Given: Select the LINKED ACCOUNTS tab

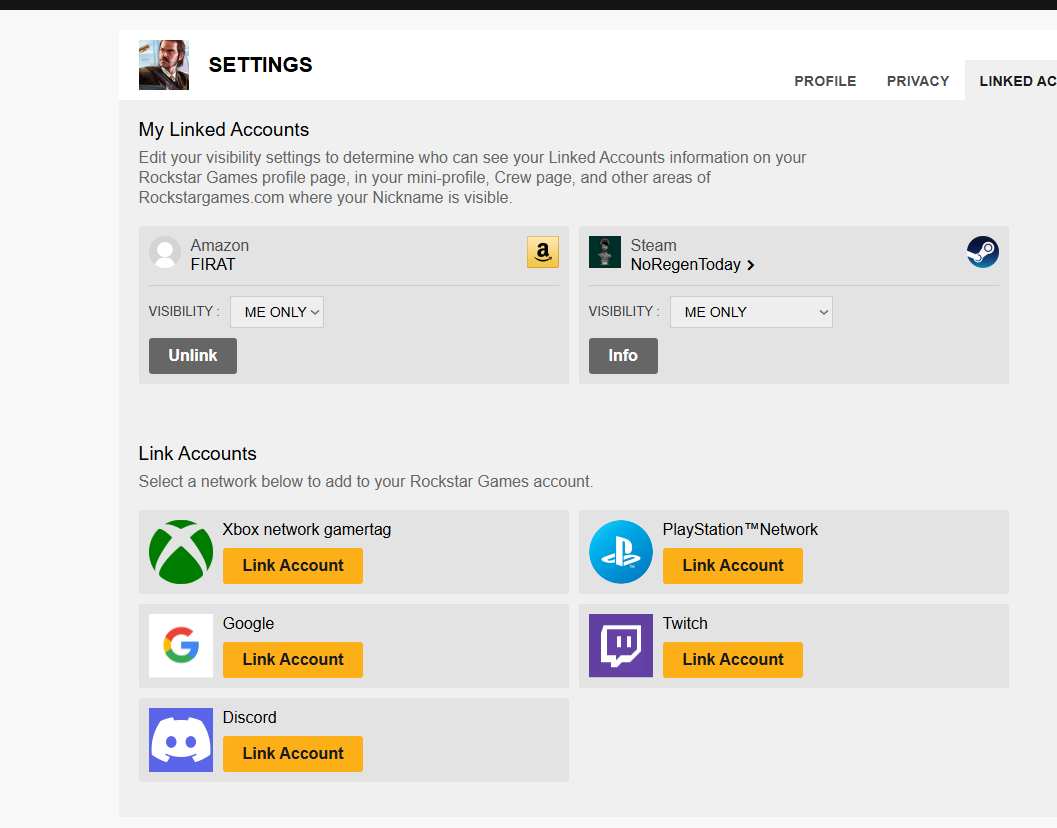Looking at the screenshot, I should click(1011, 81).
